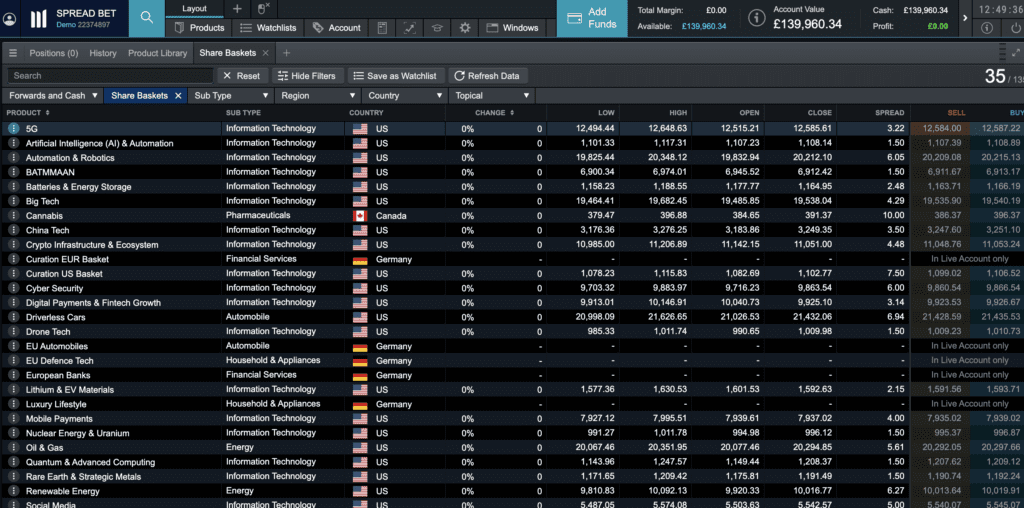Open Driverless Cars row options icon
Screen dimensions: 1024x508
click(x=13, y=317)
